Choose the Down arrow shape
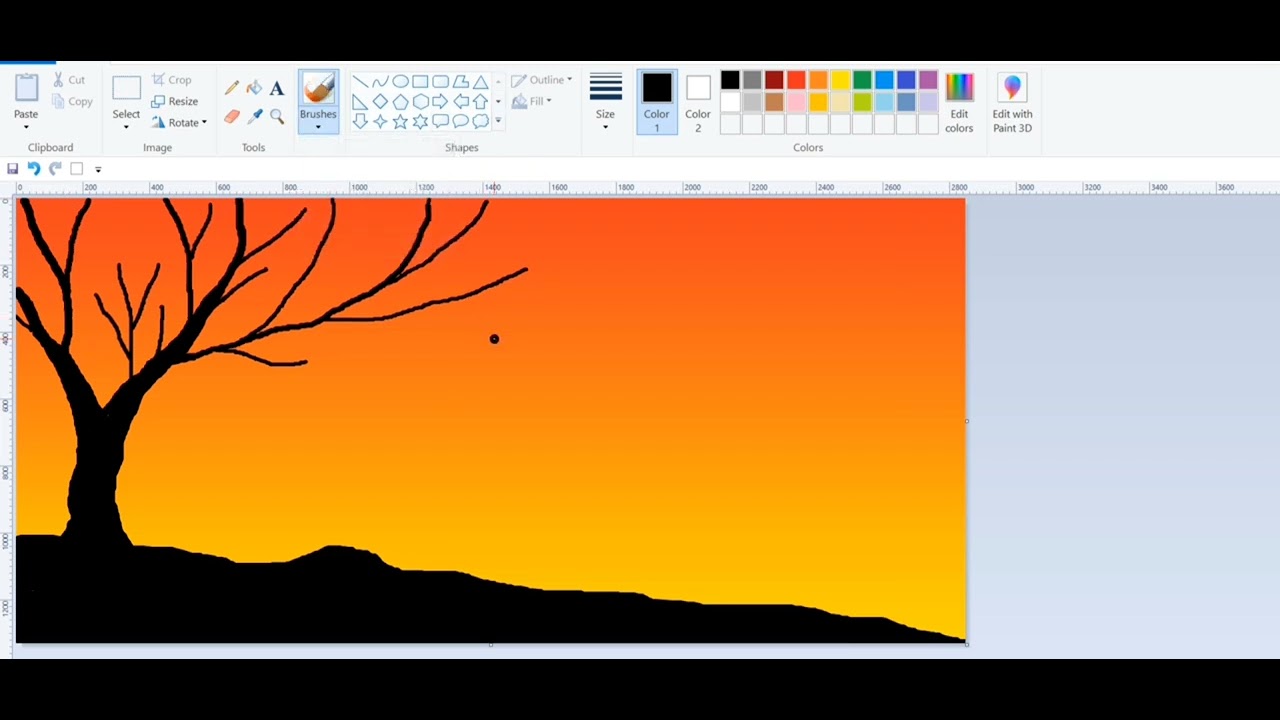Screen dimensions: 1280x720 (360, 122)
